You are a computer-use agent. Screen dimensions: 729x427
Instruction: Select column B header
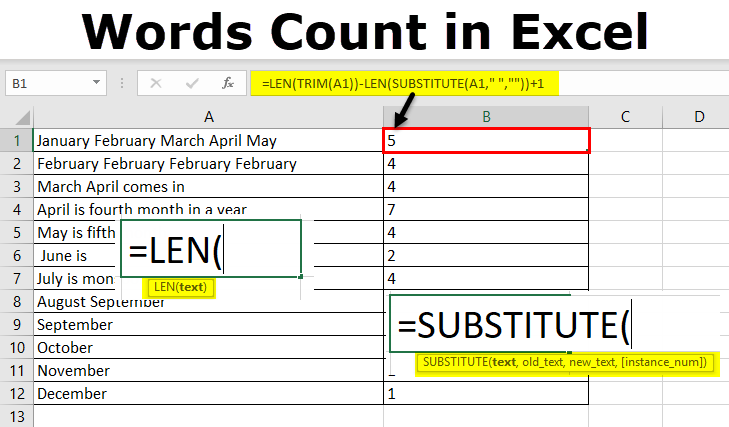point(486,117)
